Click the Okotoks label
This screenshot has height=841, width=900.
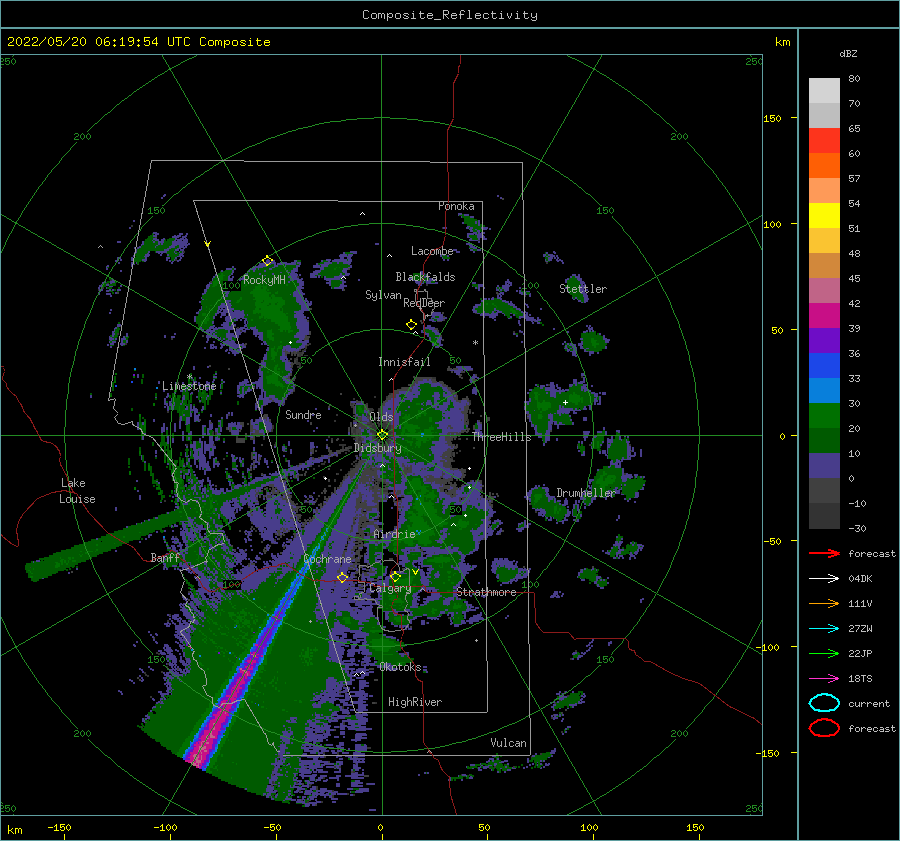tap(400, 667)
